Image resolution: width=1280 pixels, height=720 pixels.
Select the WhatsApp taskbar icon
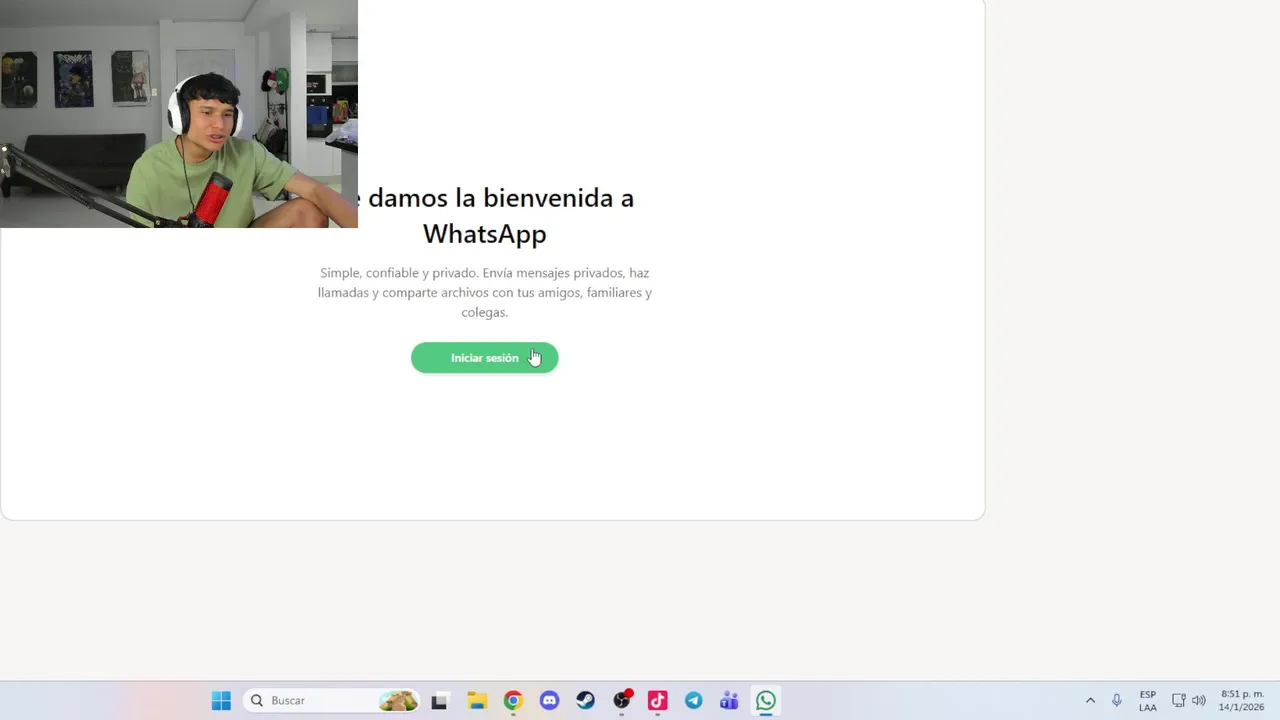pos(766,701)
